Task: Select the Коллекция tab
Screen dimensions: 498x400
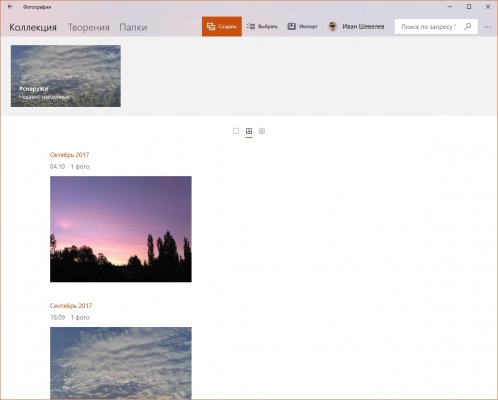Action: point(33,27)
